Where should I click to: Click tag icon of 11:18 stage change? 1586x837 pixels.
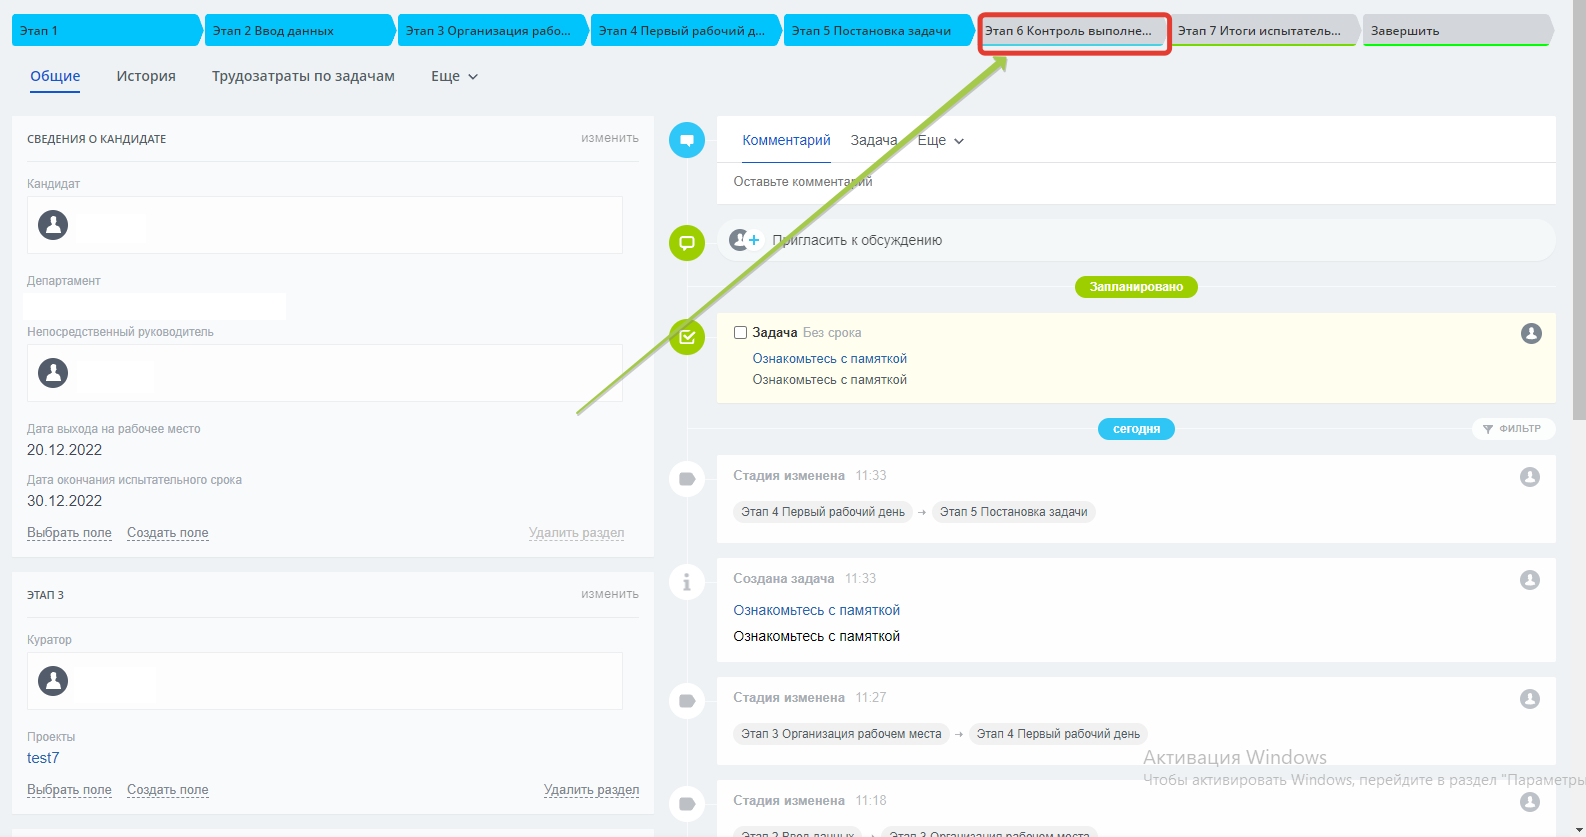tap(687, 804)
